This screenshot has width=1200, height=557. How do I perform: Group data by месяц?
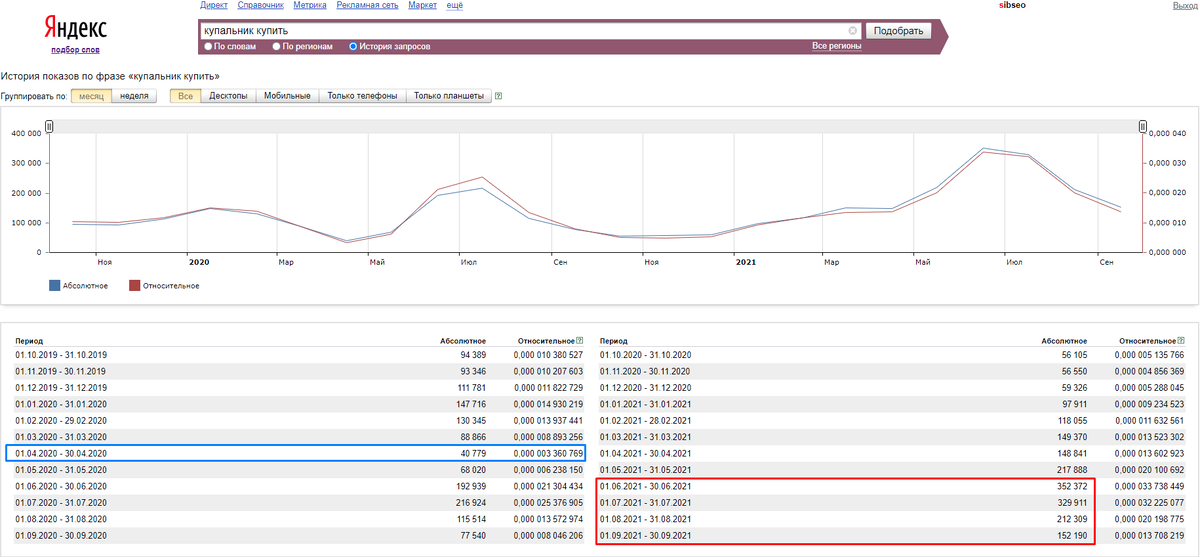point(90,96)
